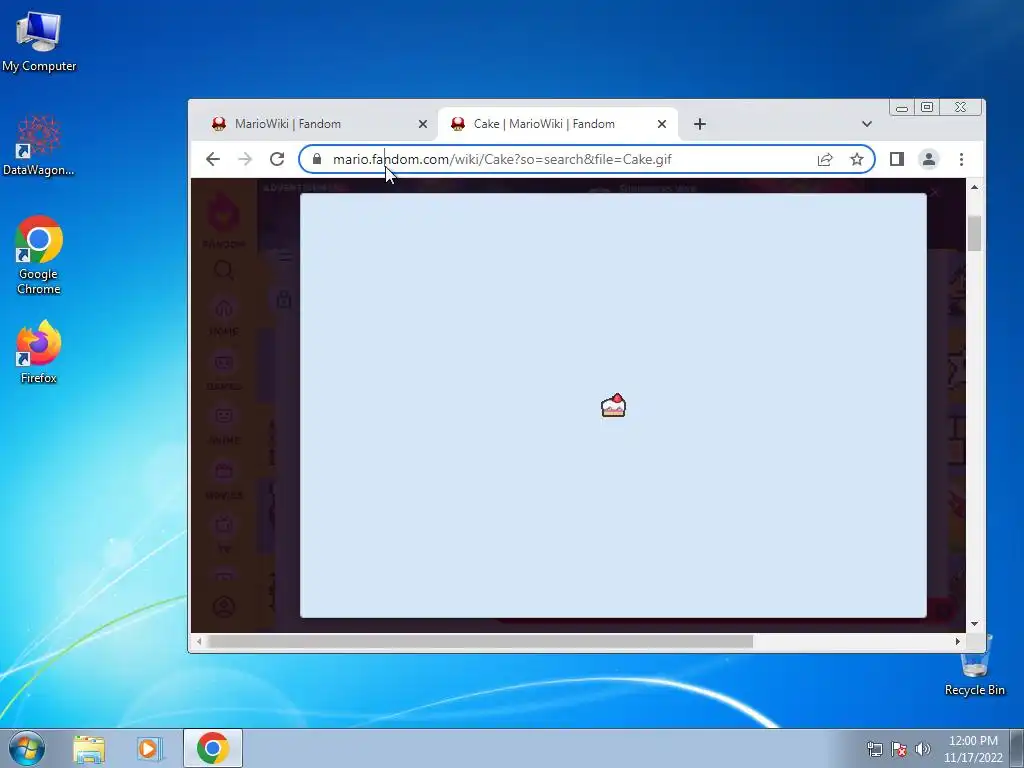Image resolution: width=1024 pixels, height=768 pixels.
Task: Select the DataWagon desktop shortcut
Action: coord(39,145)
